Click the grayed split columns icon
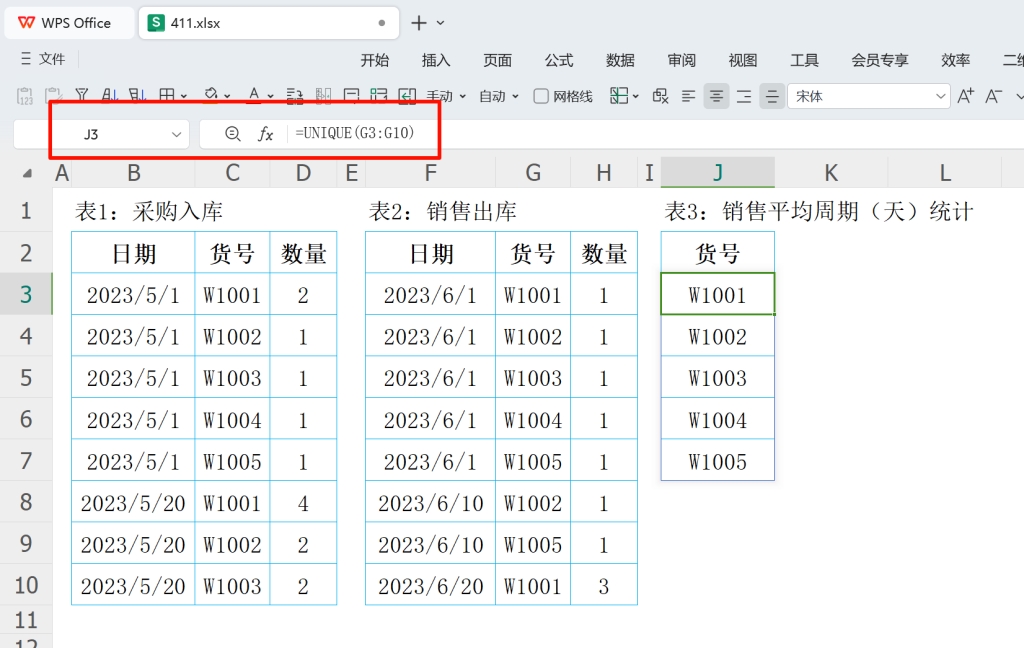The height and width of the screenshot is (648, 1024). point(323,96)
